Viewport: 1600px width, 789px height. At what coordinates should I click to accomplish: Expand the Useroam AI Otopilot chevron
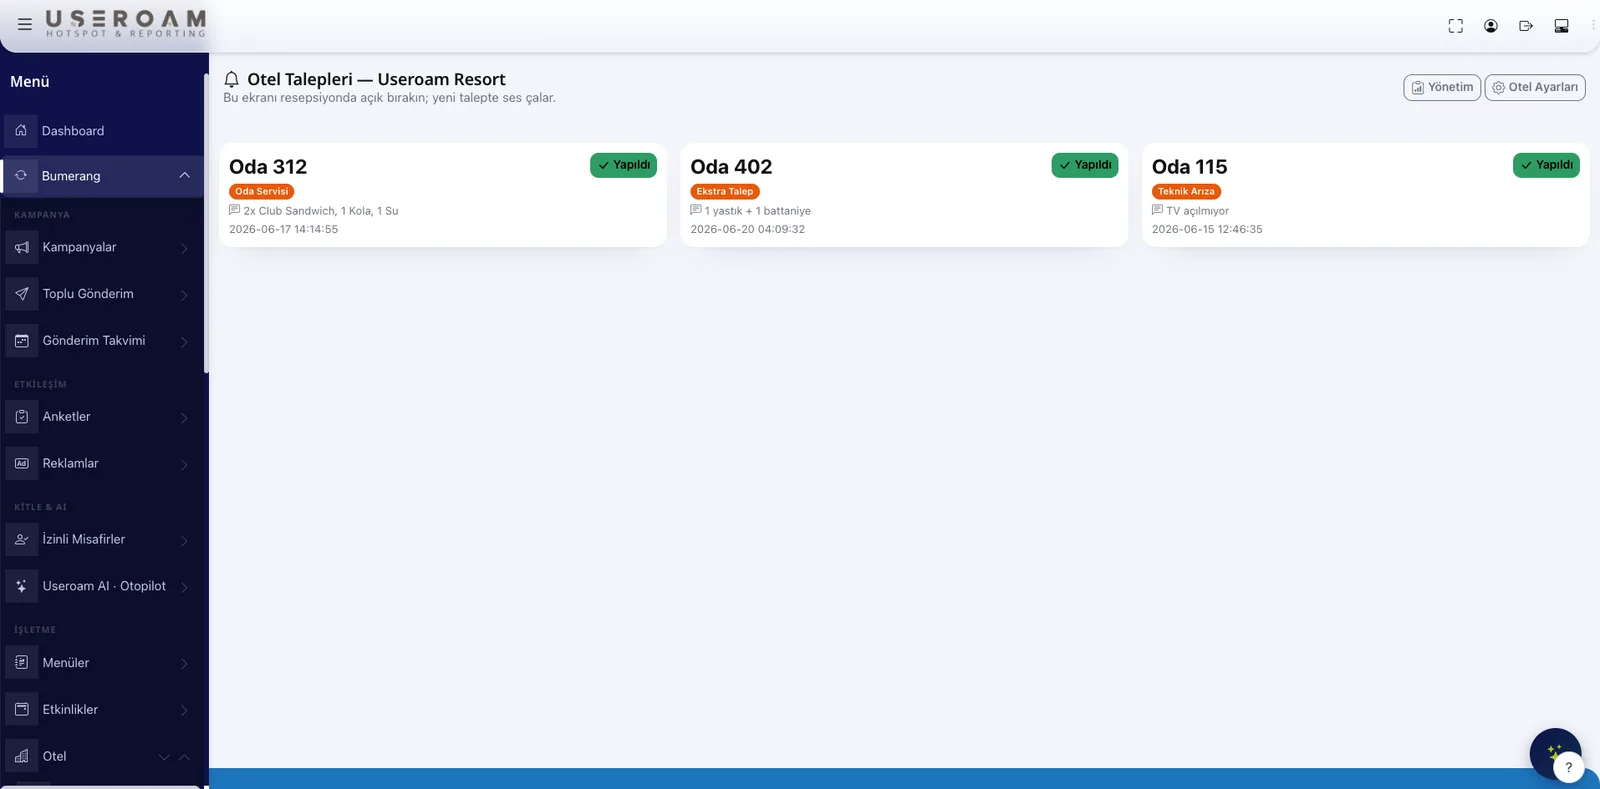tap(184, 588)
